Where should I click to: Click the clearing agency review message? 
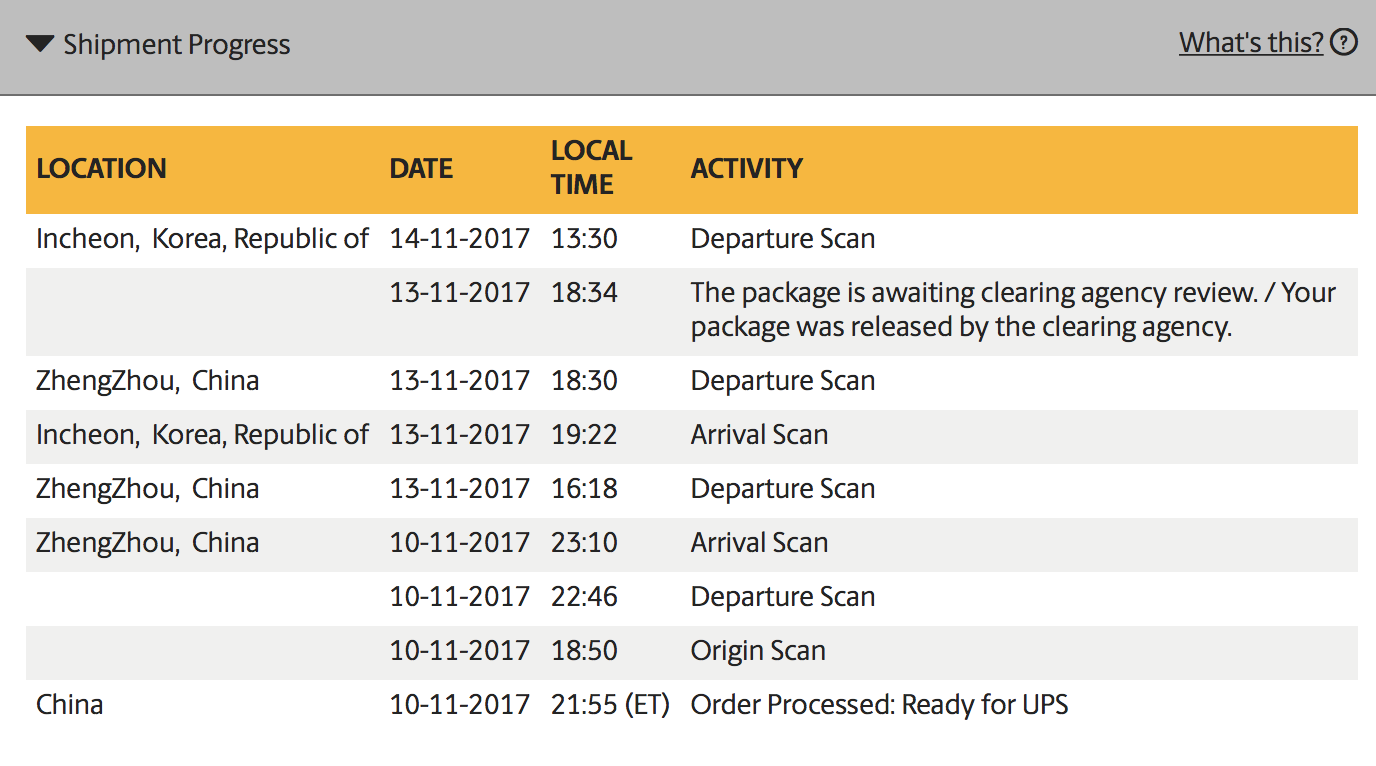pos(1013,310)
